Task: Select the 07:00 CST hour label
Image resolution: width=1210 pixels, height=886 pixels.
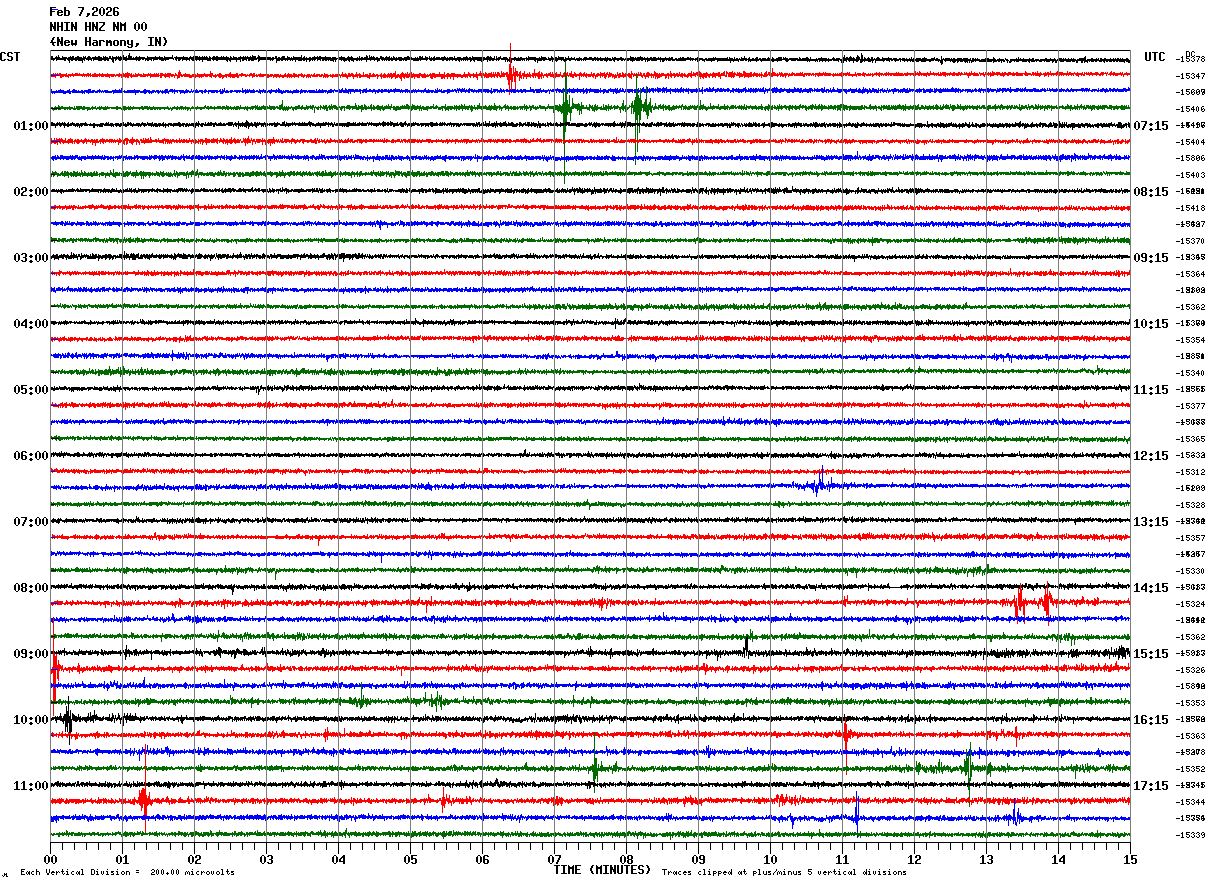Action: tap(31, 522)
